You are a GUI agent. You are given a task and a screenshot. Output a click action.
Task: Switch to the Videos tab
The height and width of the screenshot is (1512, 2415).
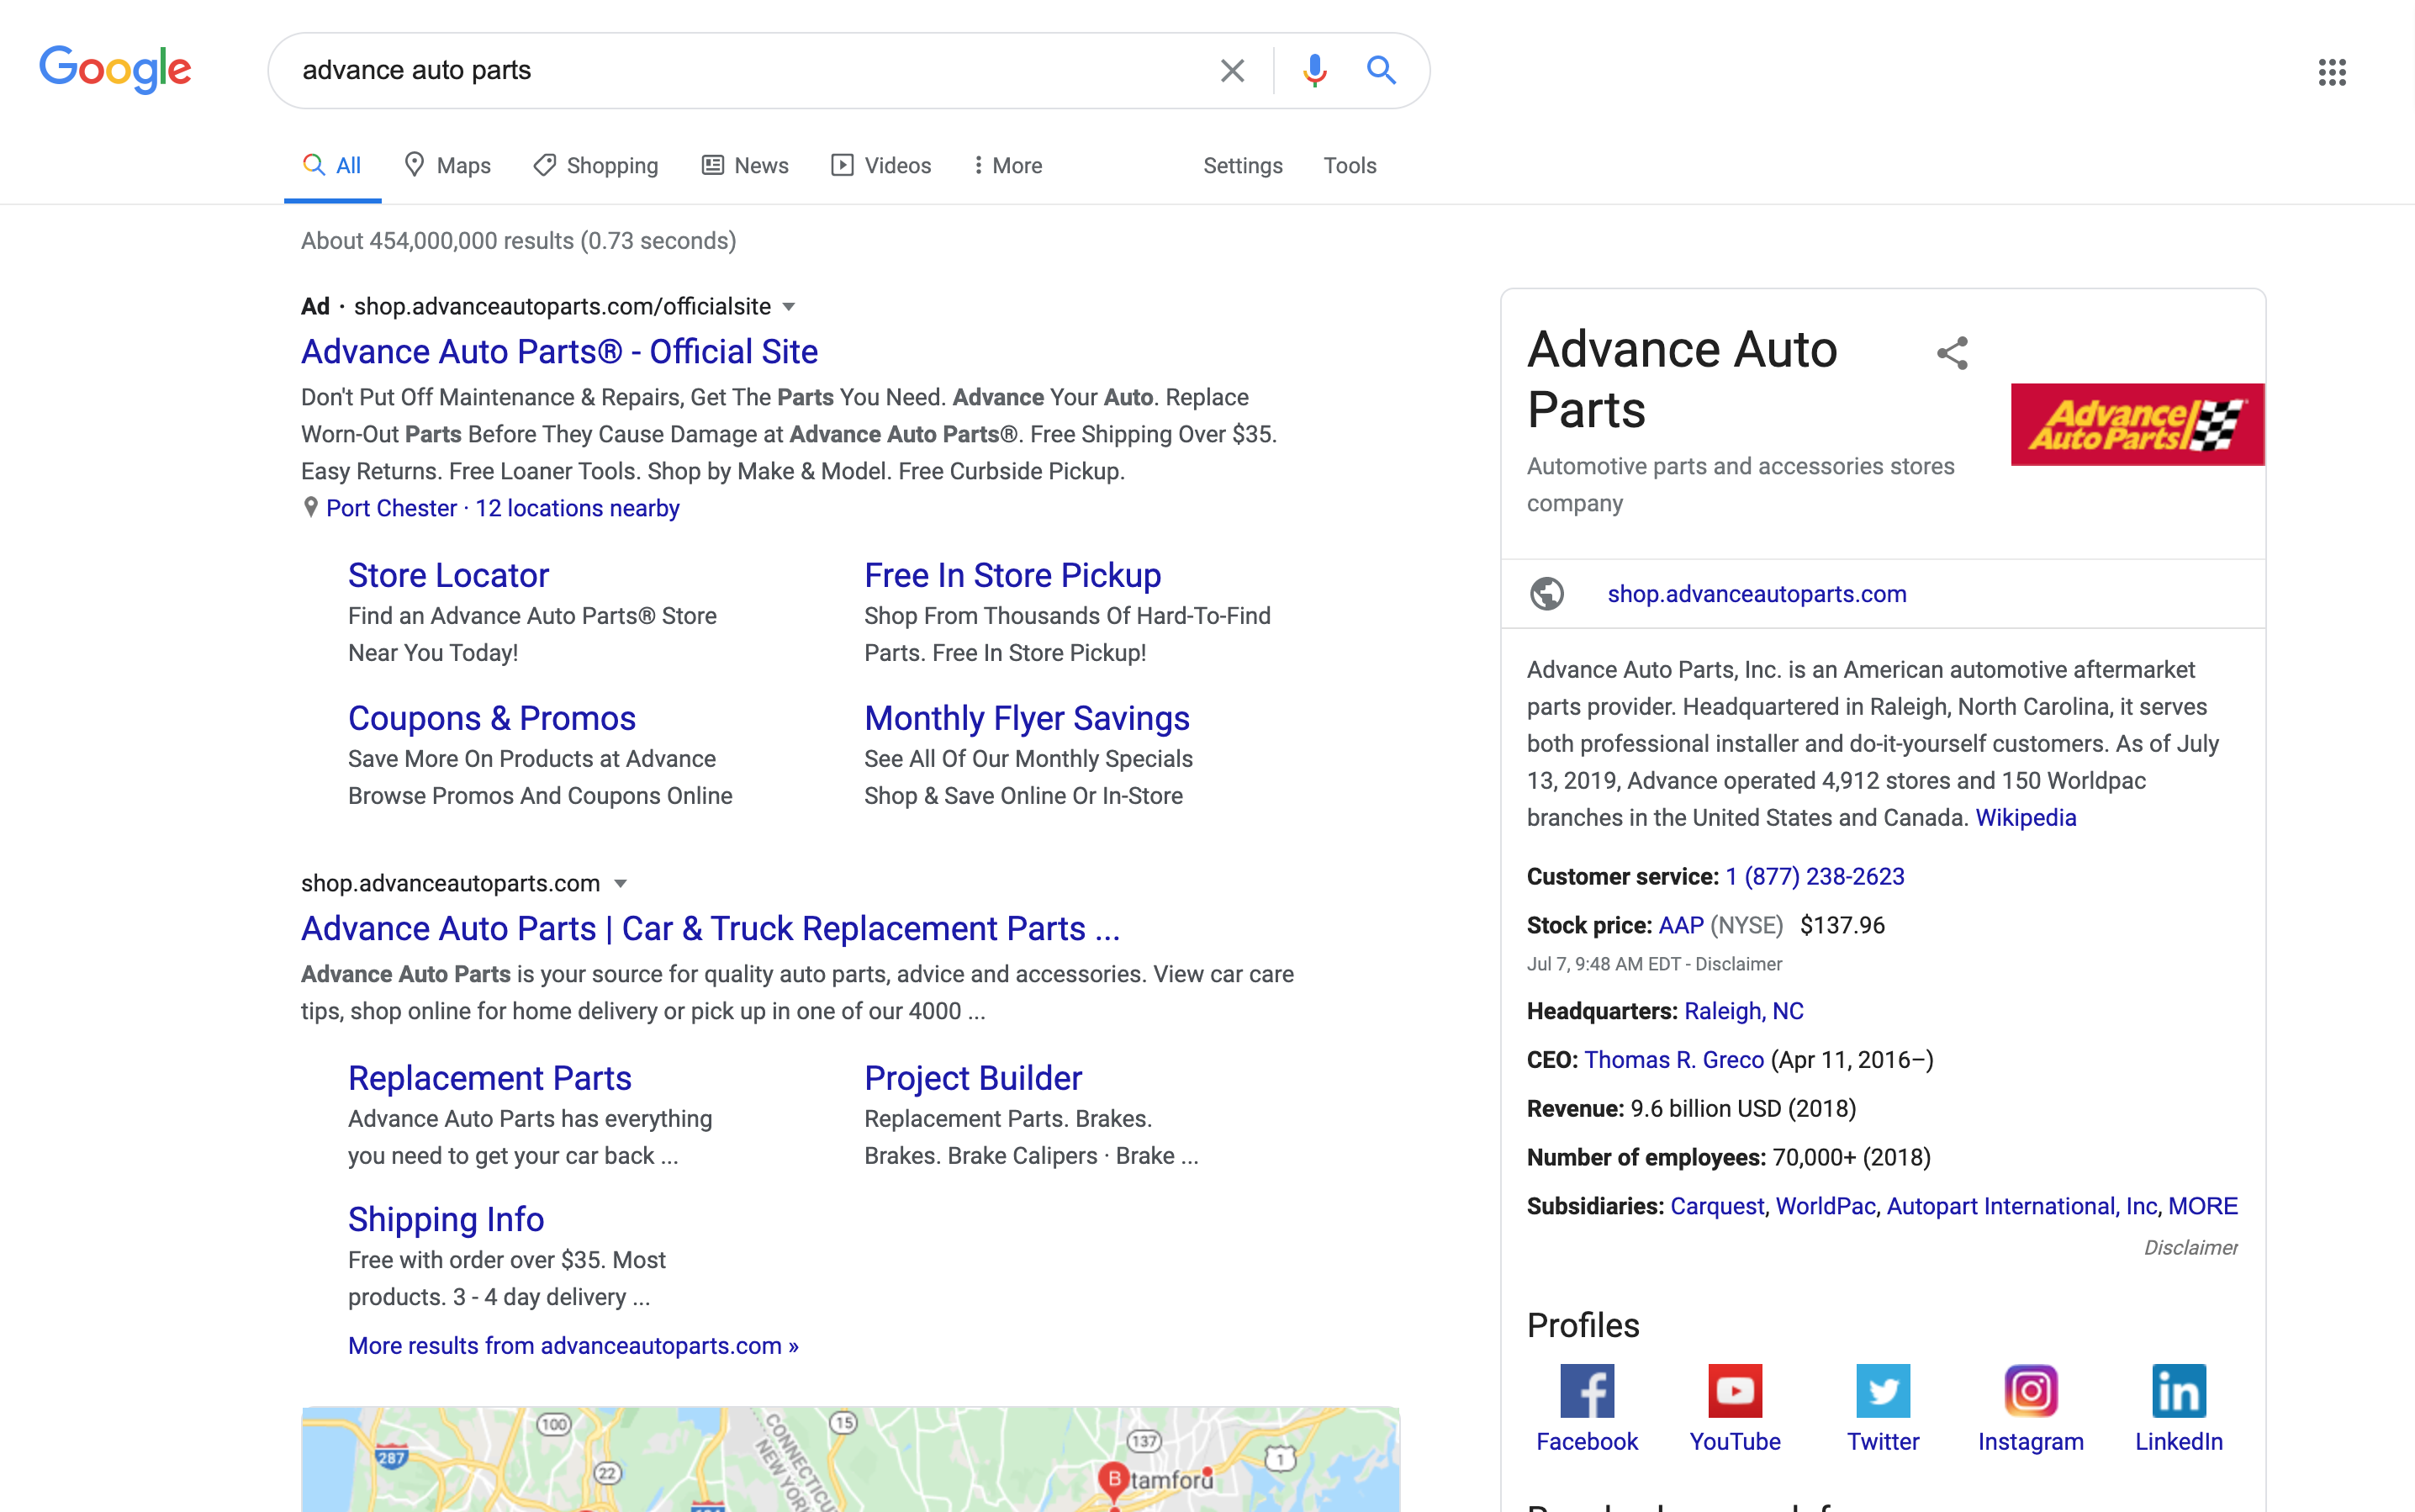(881, 165)
